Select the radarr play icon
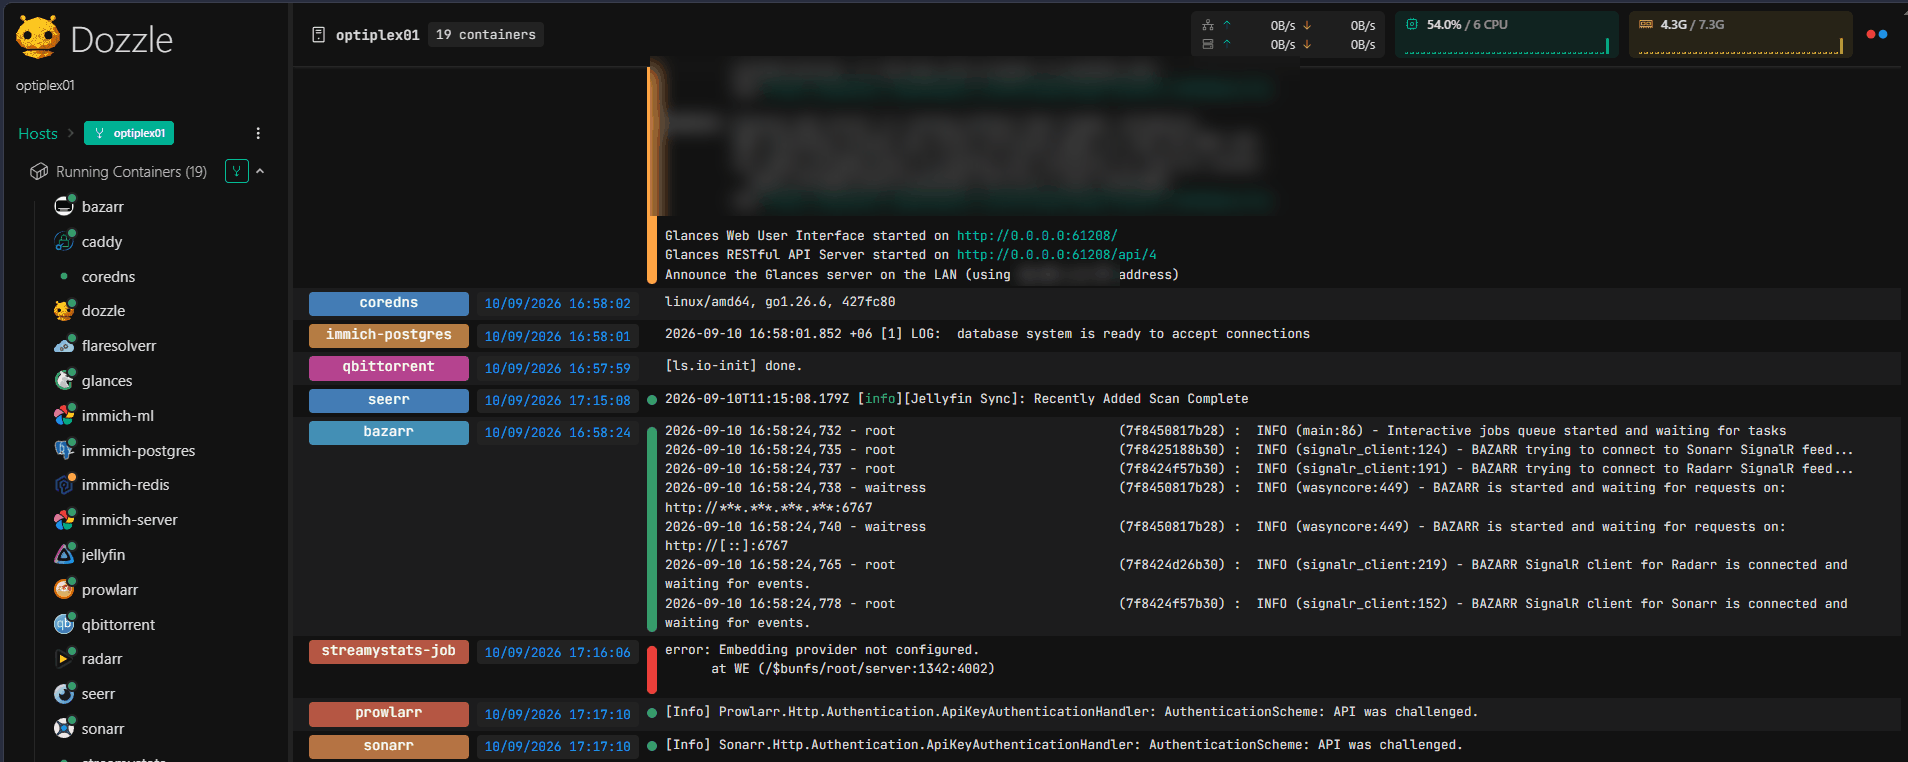The height and width of the screenshot is (762, 1908). (64, 658)
